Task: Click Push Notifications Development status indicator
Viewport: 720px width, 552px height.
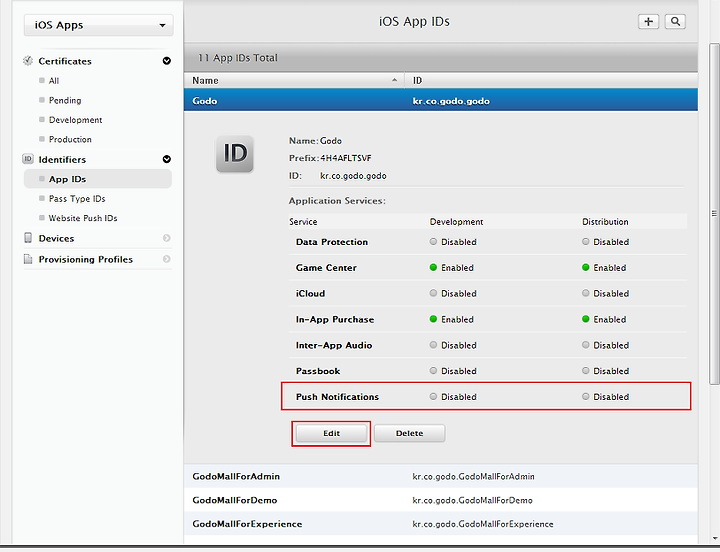Action: pos(433,396)
